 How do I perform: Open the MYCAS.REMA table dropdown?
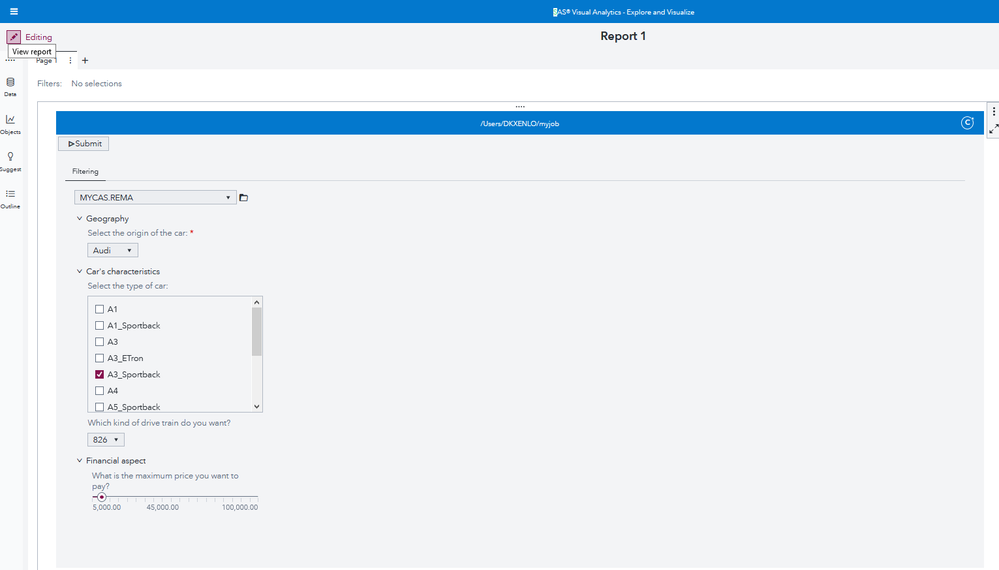(155, 197)
